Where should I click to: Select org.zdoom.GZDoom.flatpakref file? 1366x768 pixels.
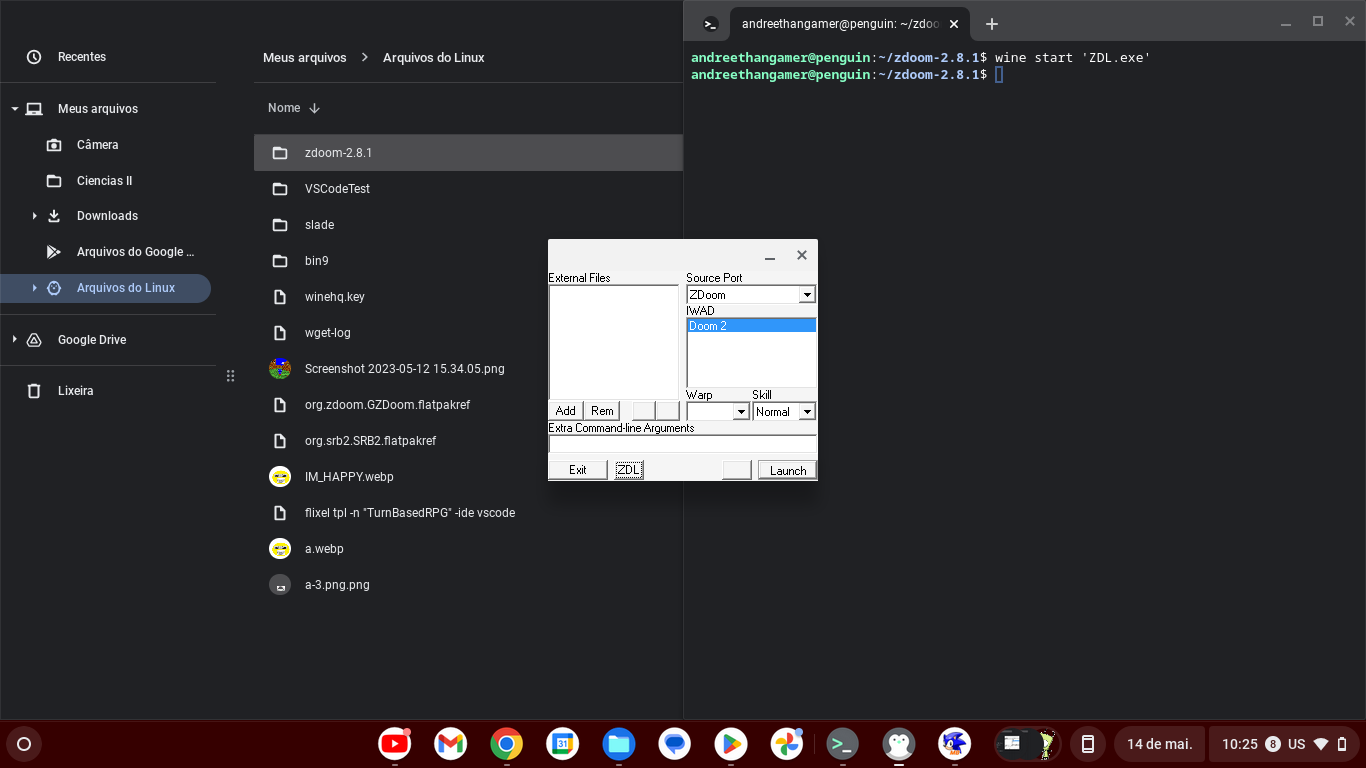[400, 405]
